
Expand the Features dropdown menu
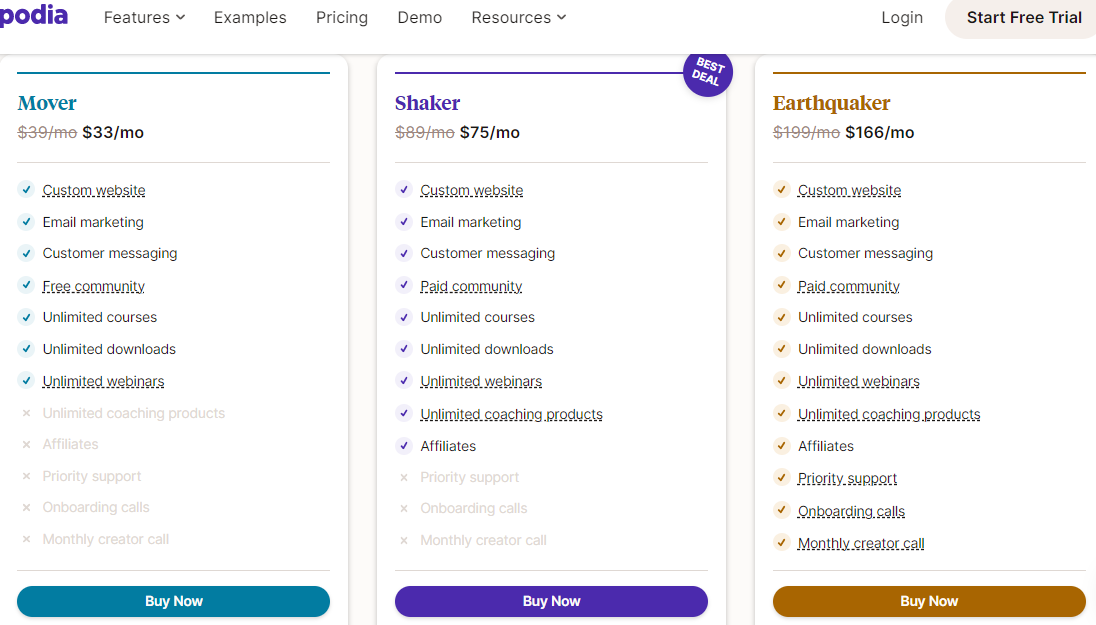[144, 17]
